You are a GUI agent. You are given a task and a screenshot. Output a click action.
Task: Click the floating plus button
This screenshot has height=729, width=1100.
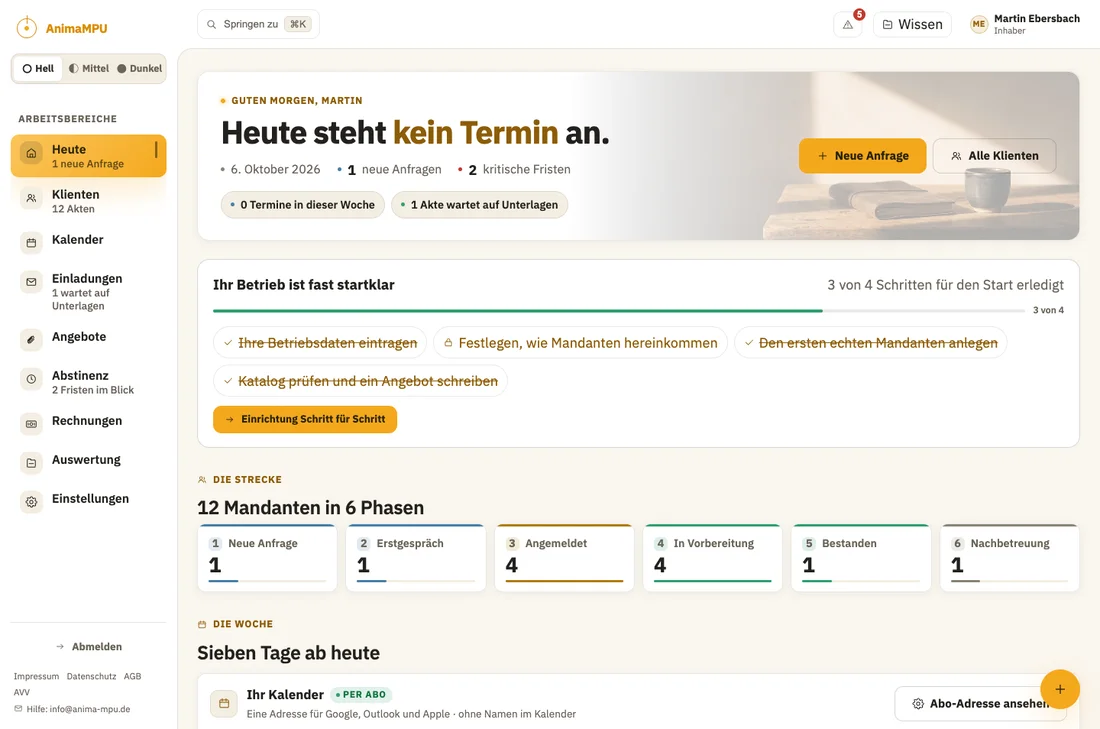coord(1059,689)
